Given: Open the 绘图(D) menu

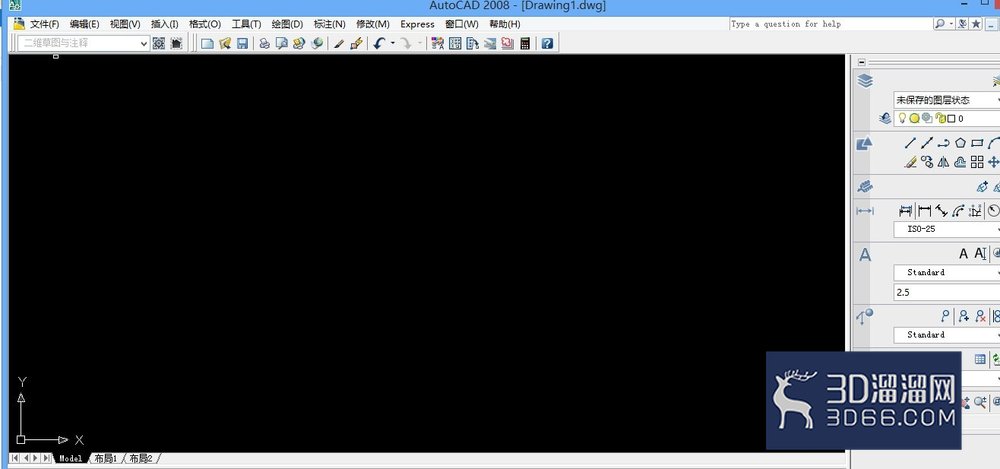Looking at the screenshot, I should pos(288,24).
